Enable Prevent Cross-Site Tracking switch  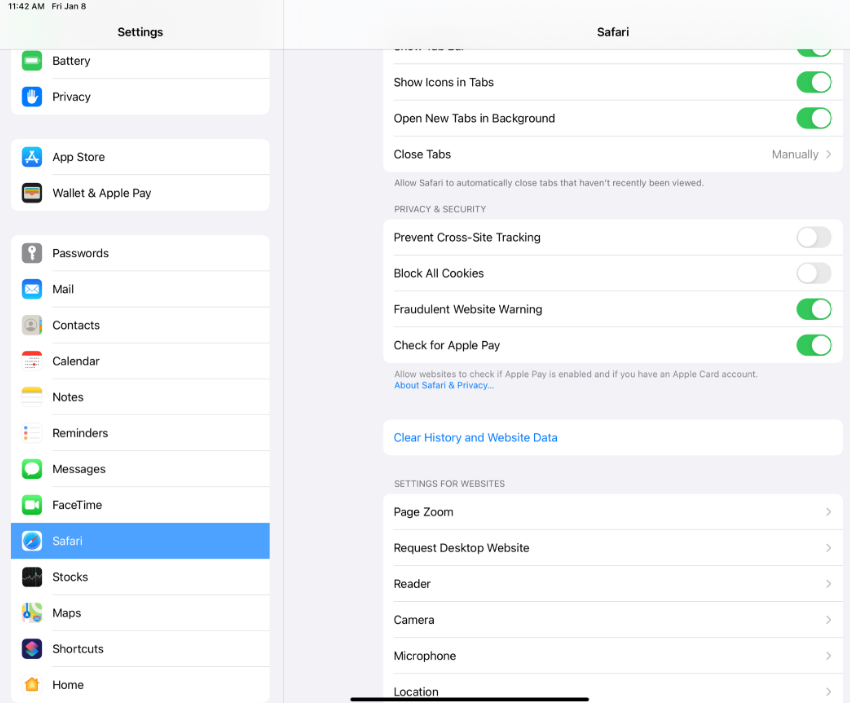[813, 237]
